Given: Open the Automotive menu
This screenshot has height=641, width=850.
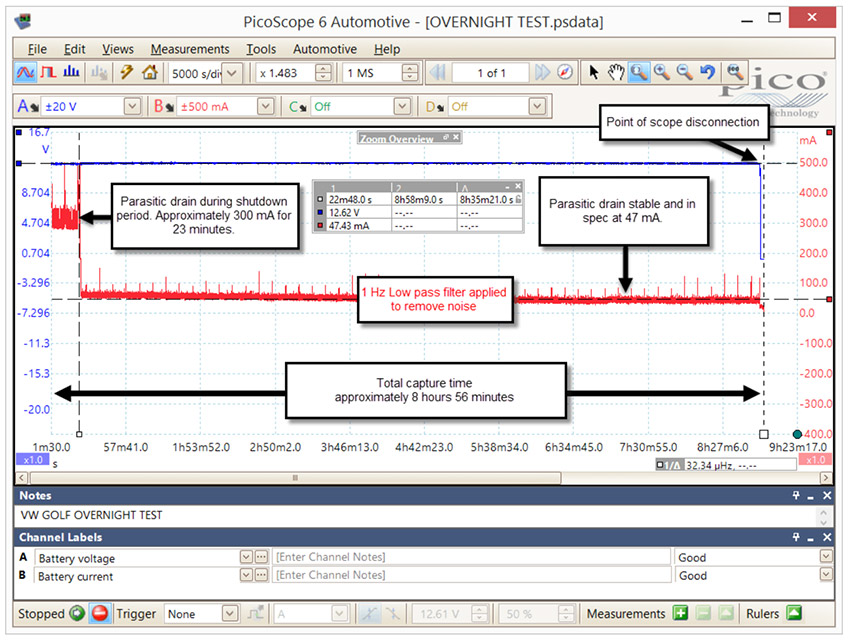Looking at the screenshot, I should point(325,49).
